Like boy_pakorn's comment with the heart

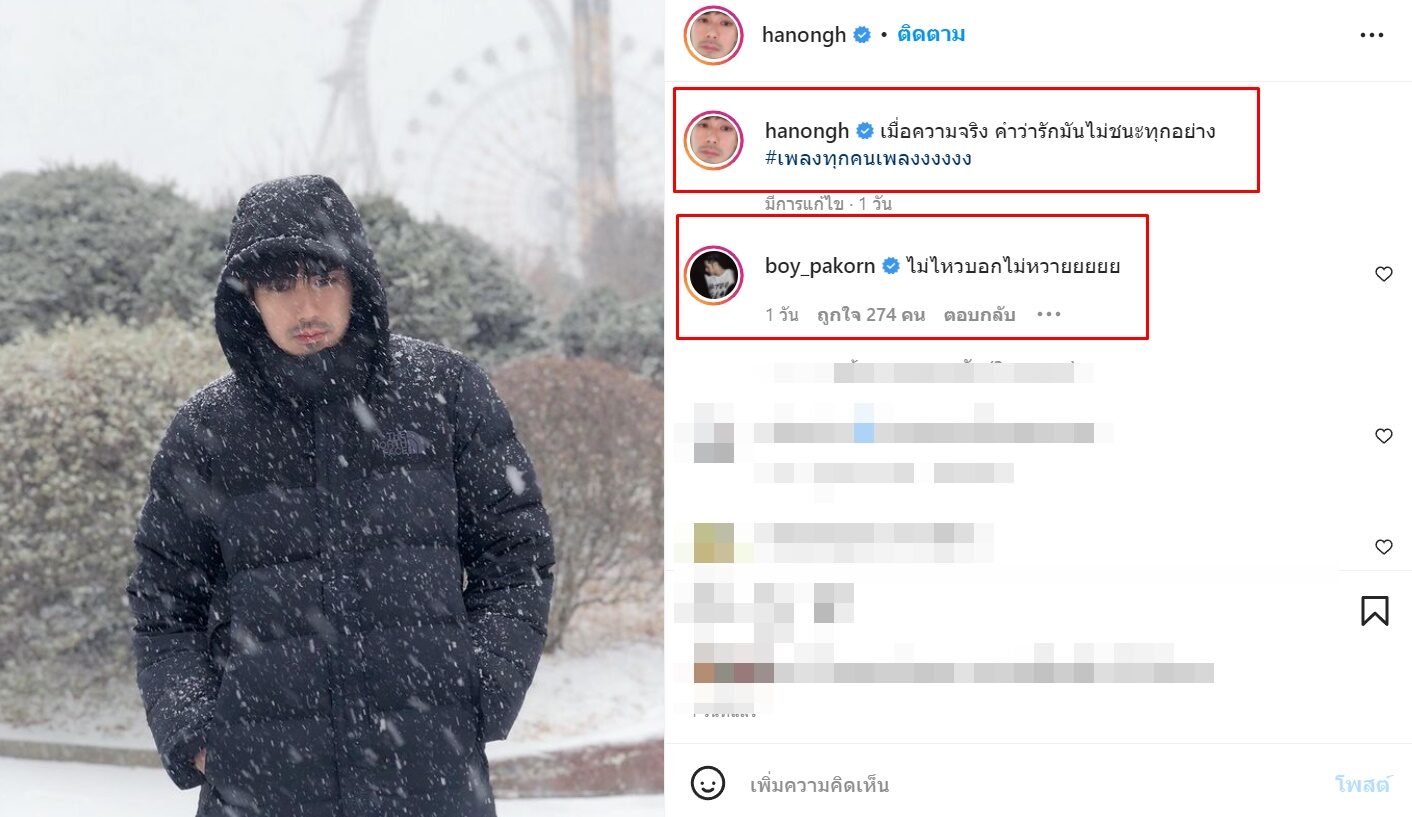tap(1384, 274)
